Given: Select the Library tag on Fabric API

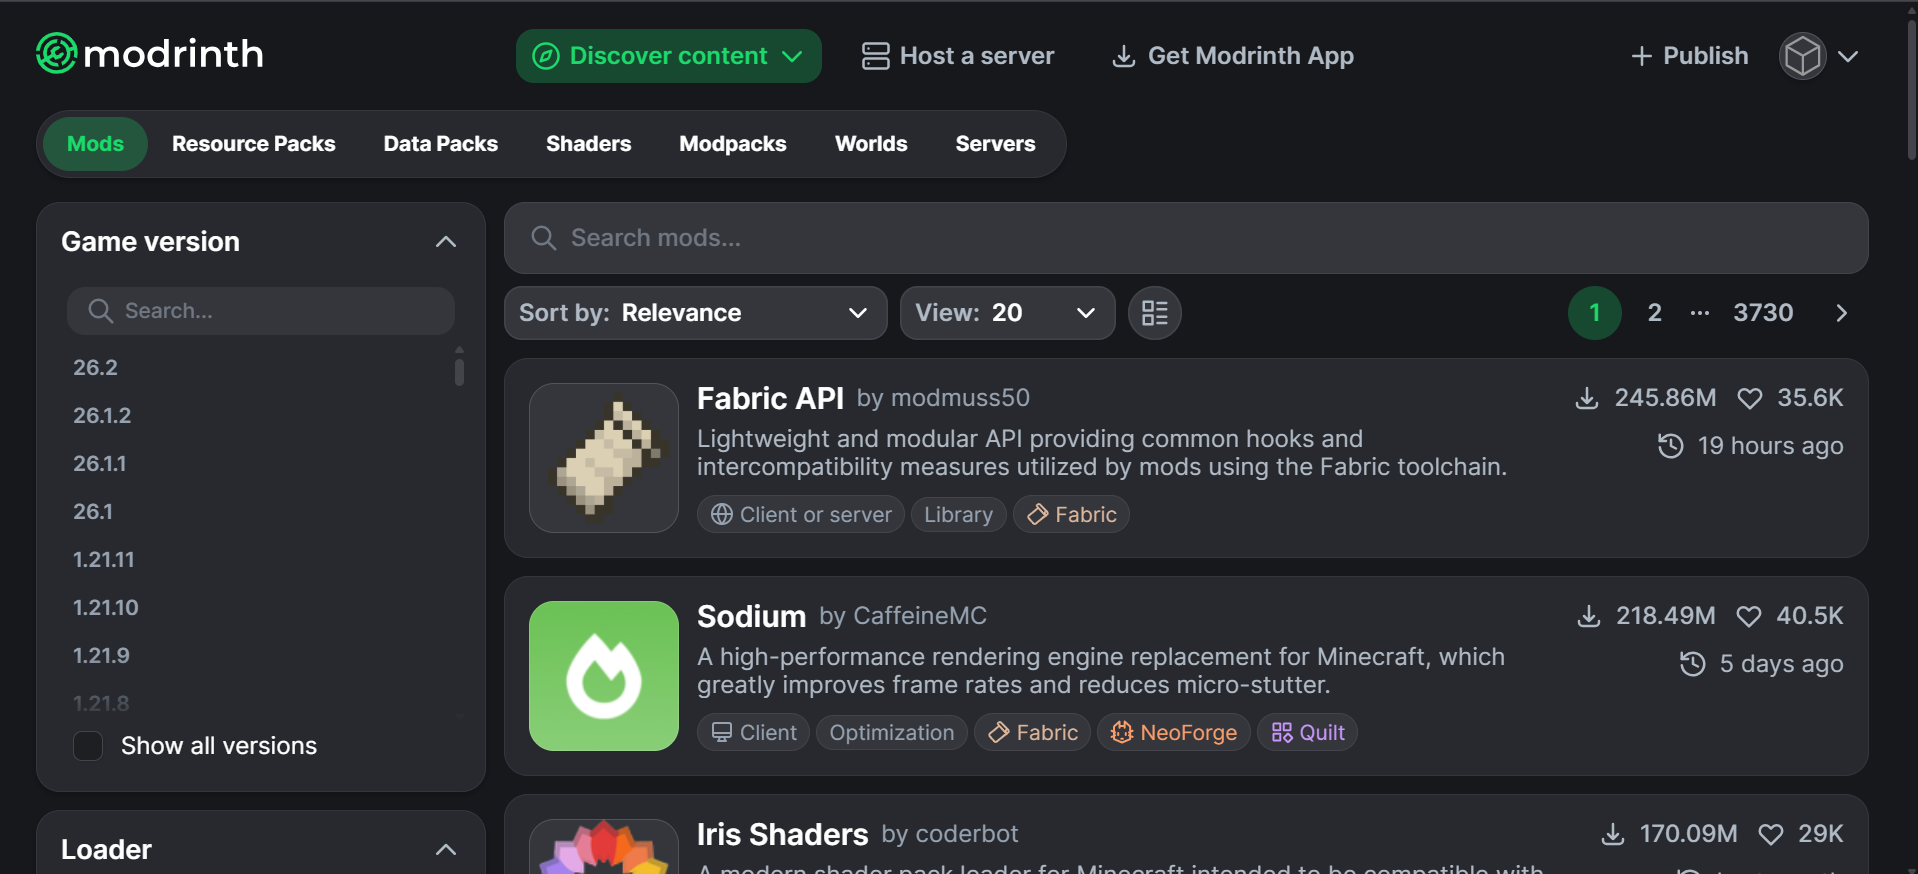Looking at the screenshot, I should pyautogui.click(x=958, y=514).
